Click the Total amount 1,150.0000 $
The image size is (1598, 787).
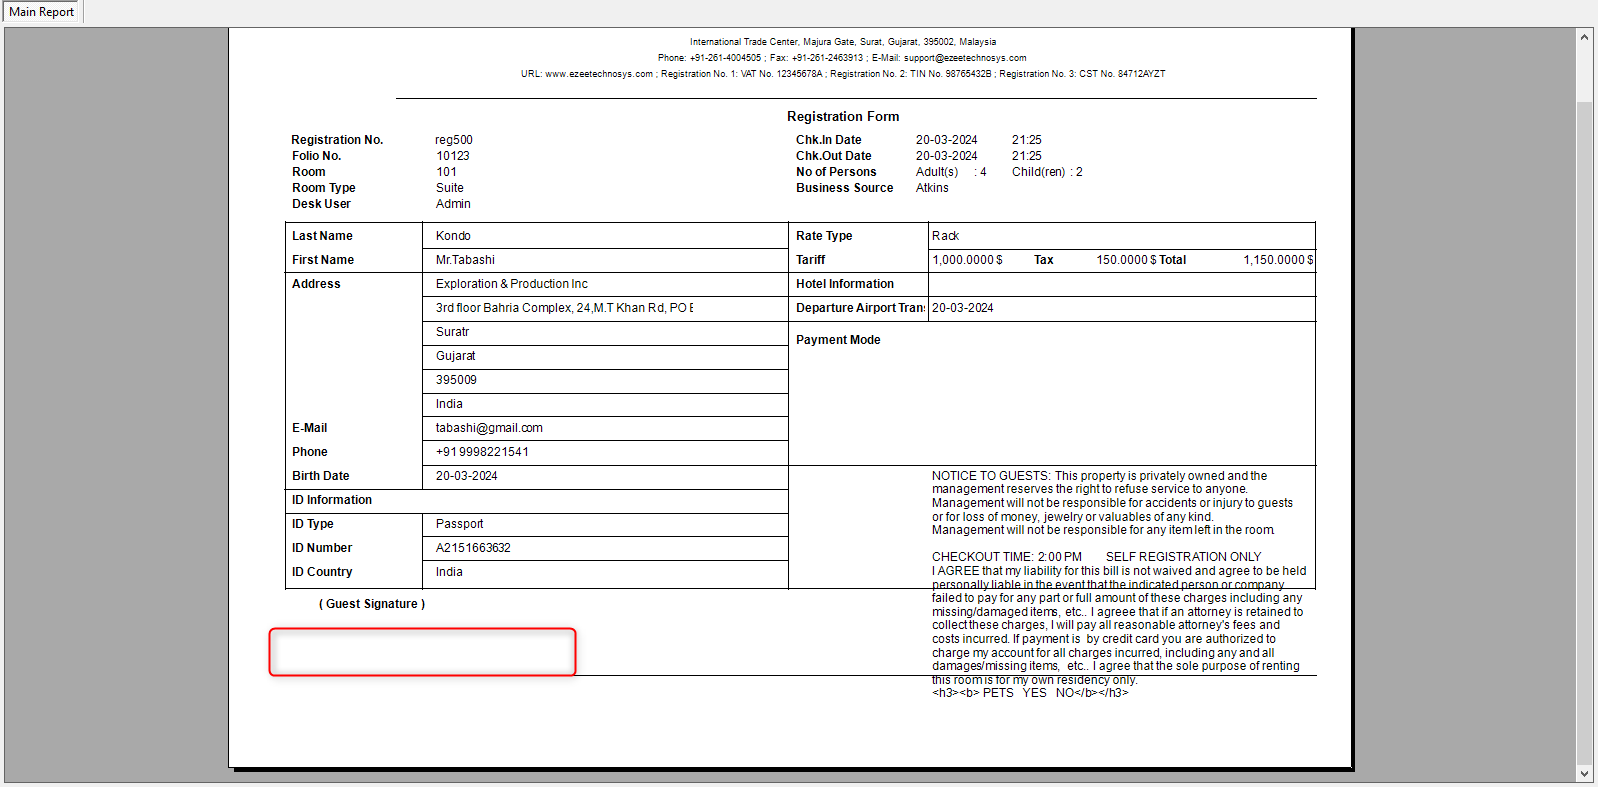tap(1278, 260)
